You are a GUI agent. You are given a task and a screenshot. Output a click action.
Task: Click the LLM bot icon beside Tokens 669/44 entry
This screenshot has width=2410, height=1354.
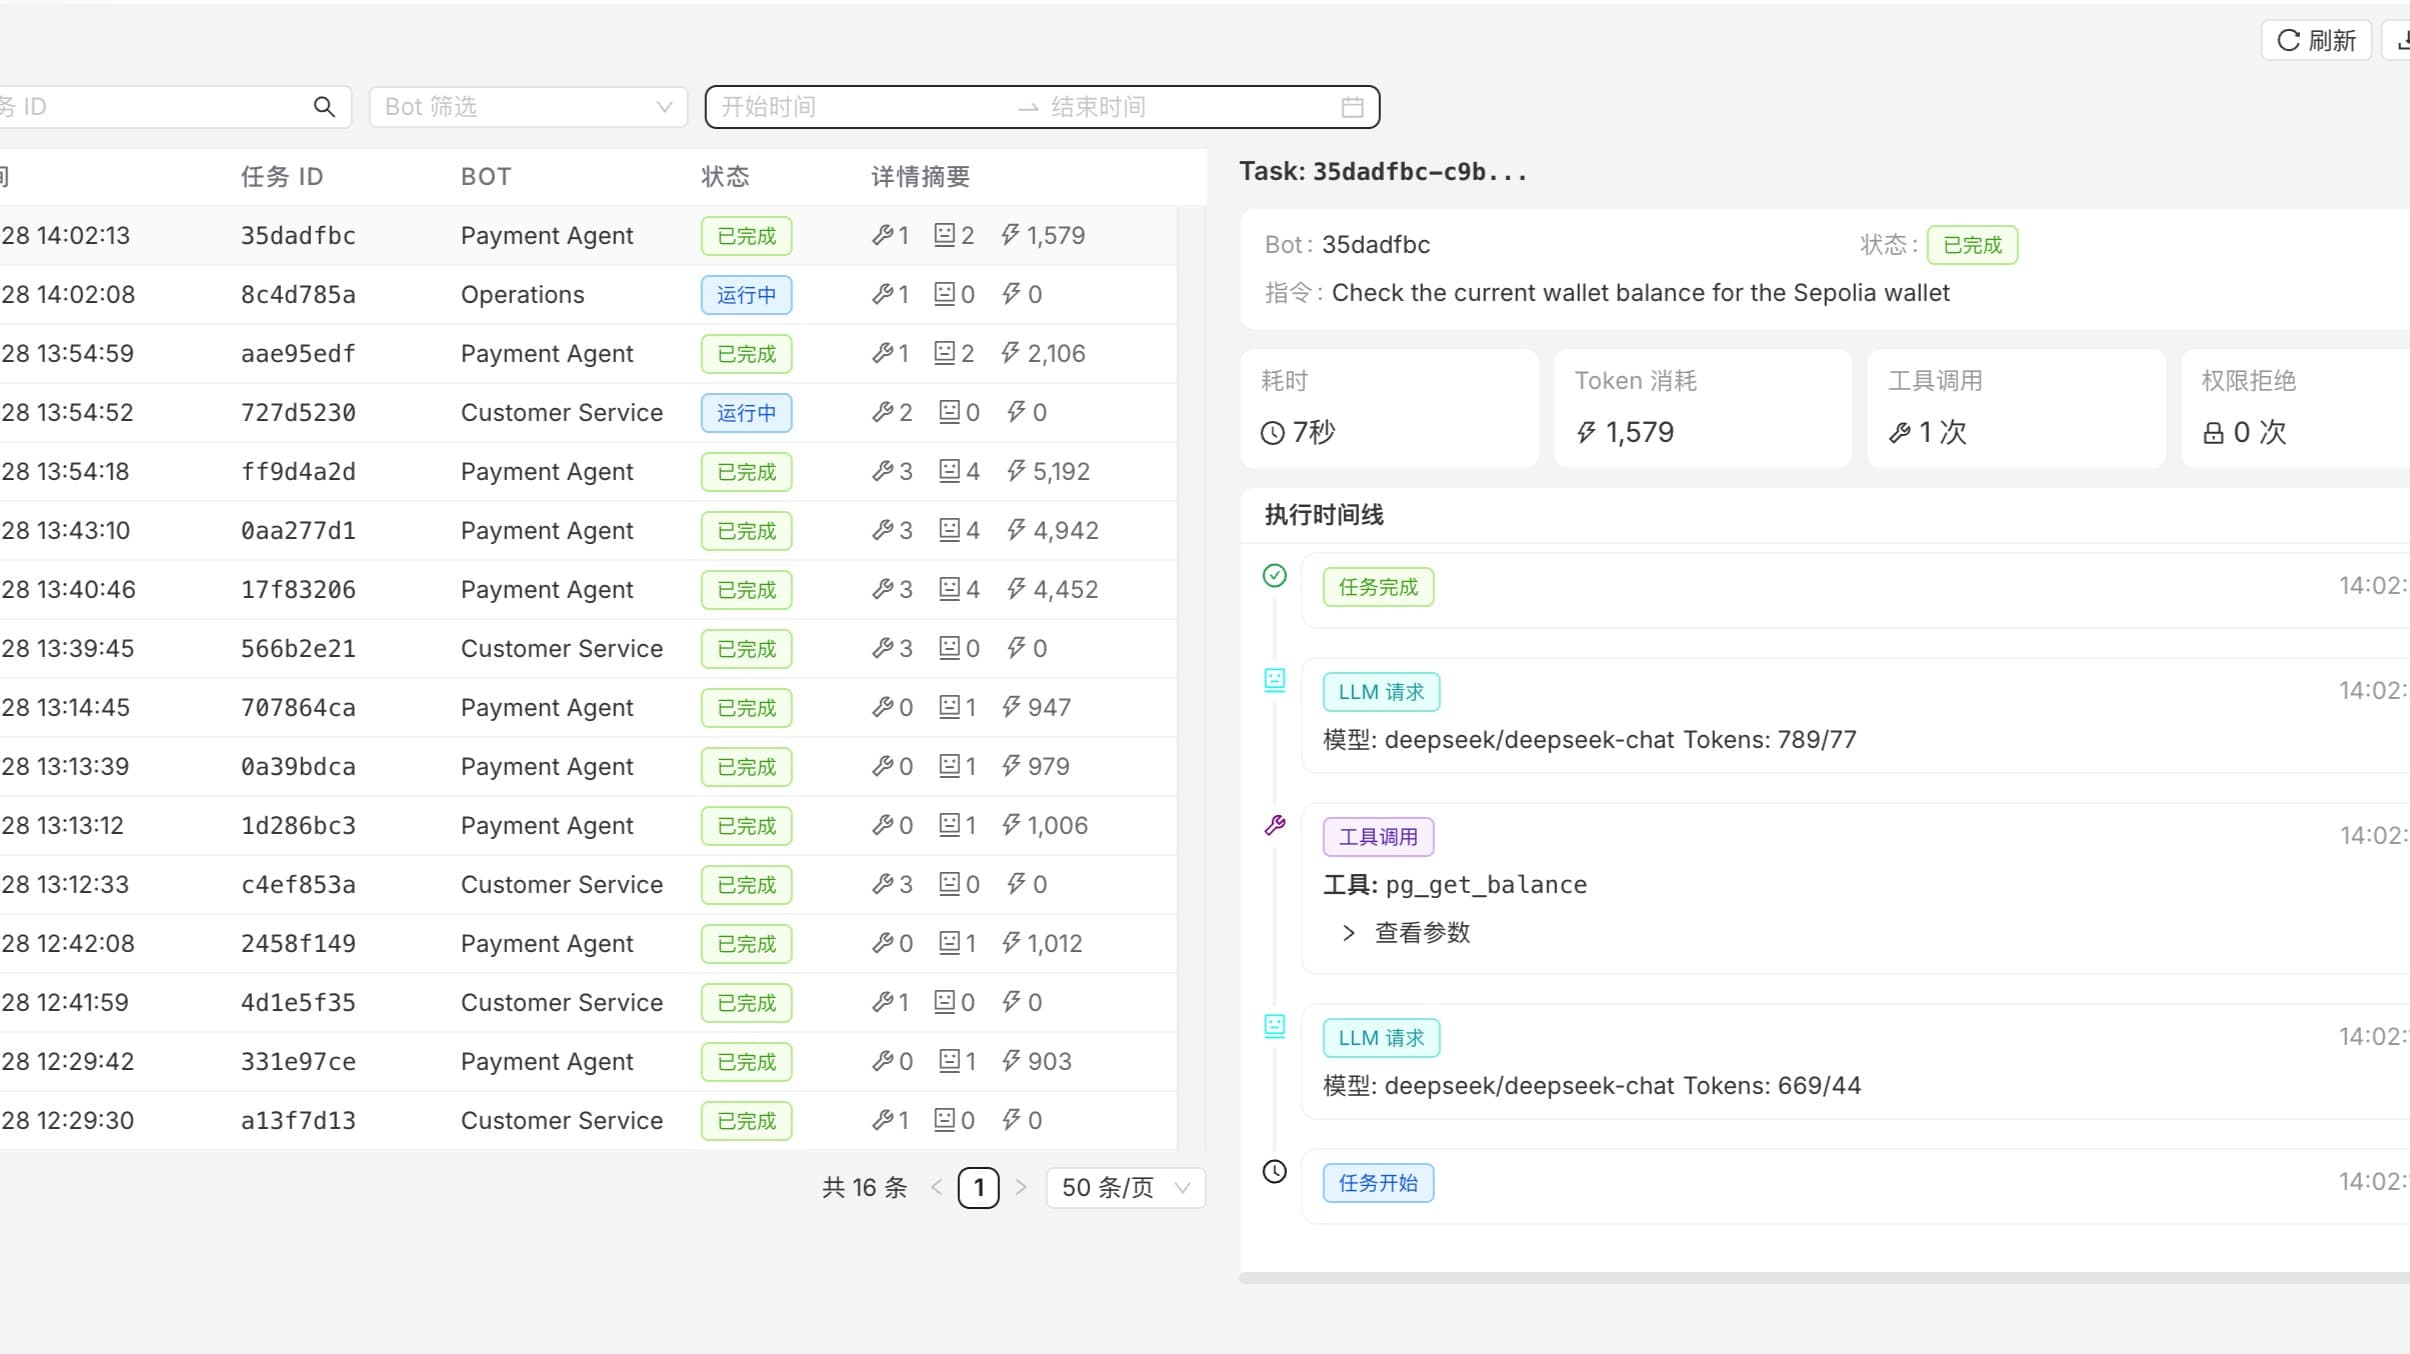pos(1274,1025)
